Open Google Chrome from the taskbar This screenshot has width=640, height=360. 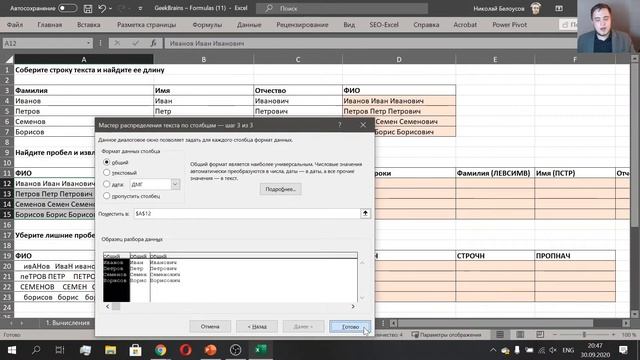pos(160,350)
